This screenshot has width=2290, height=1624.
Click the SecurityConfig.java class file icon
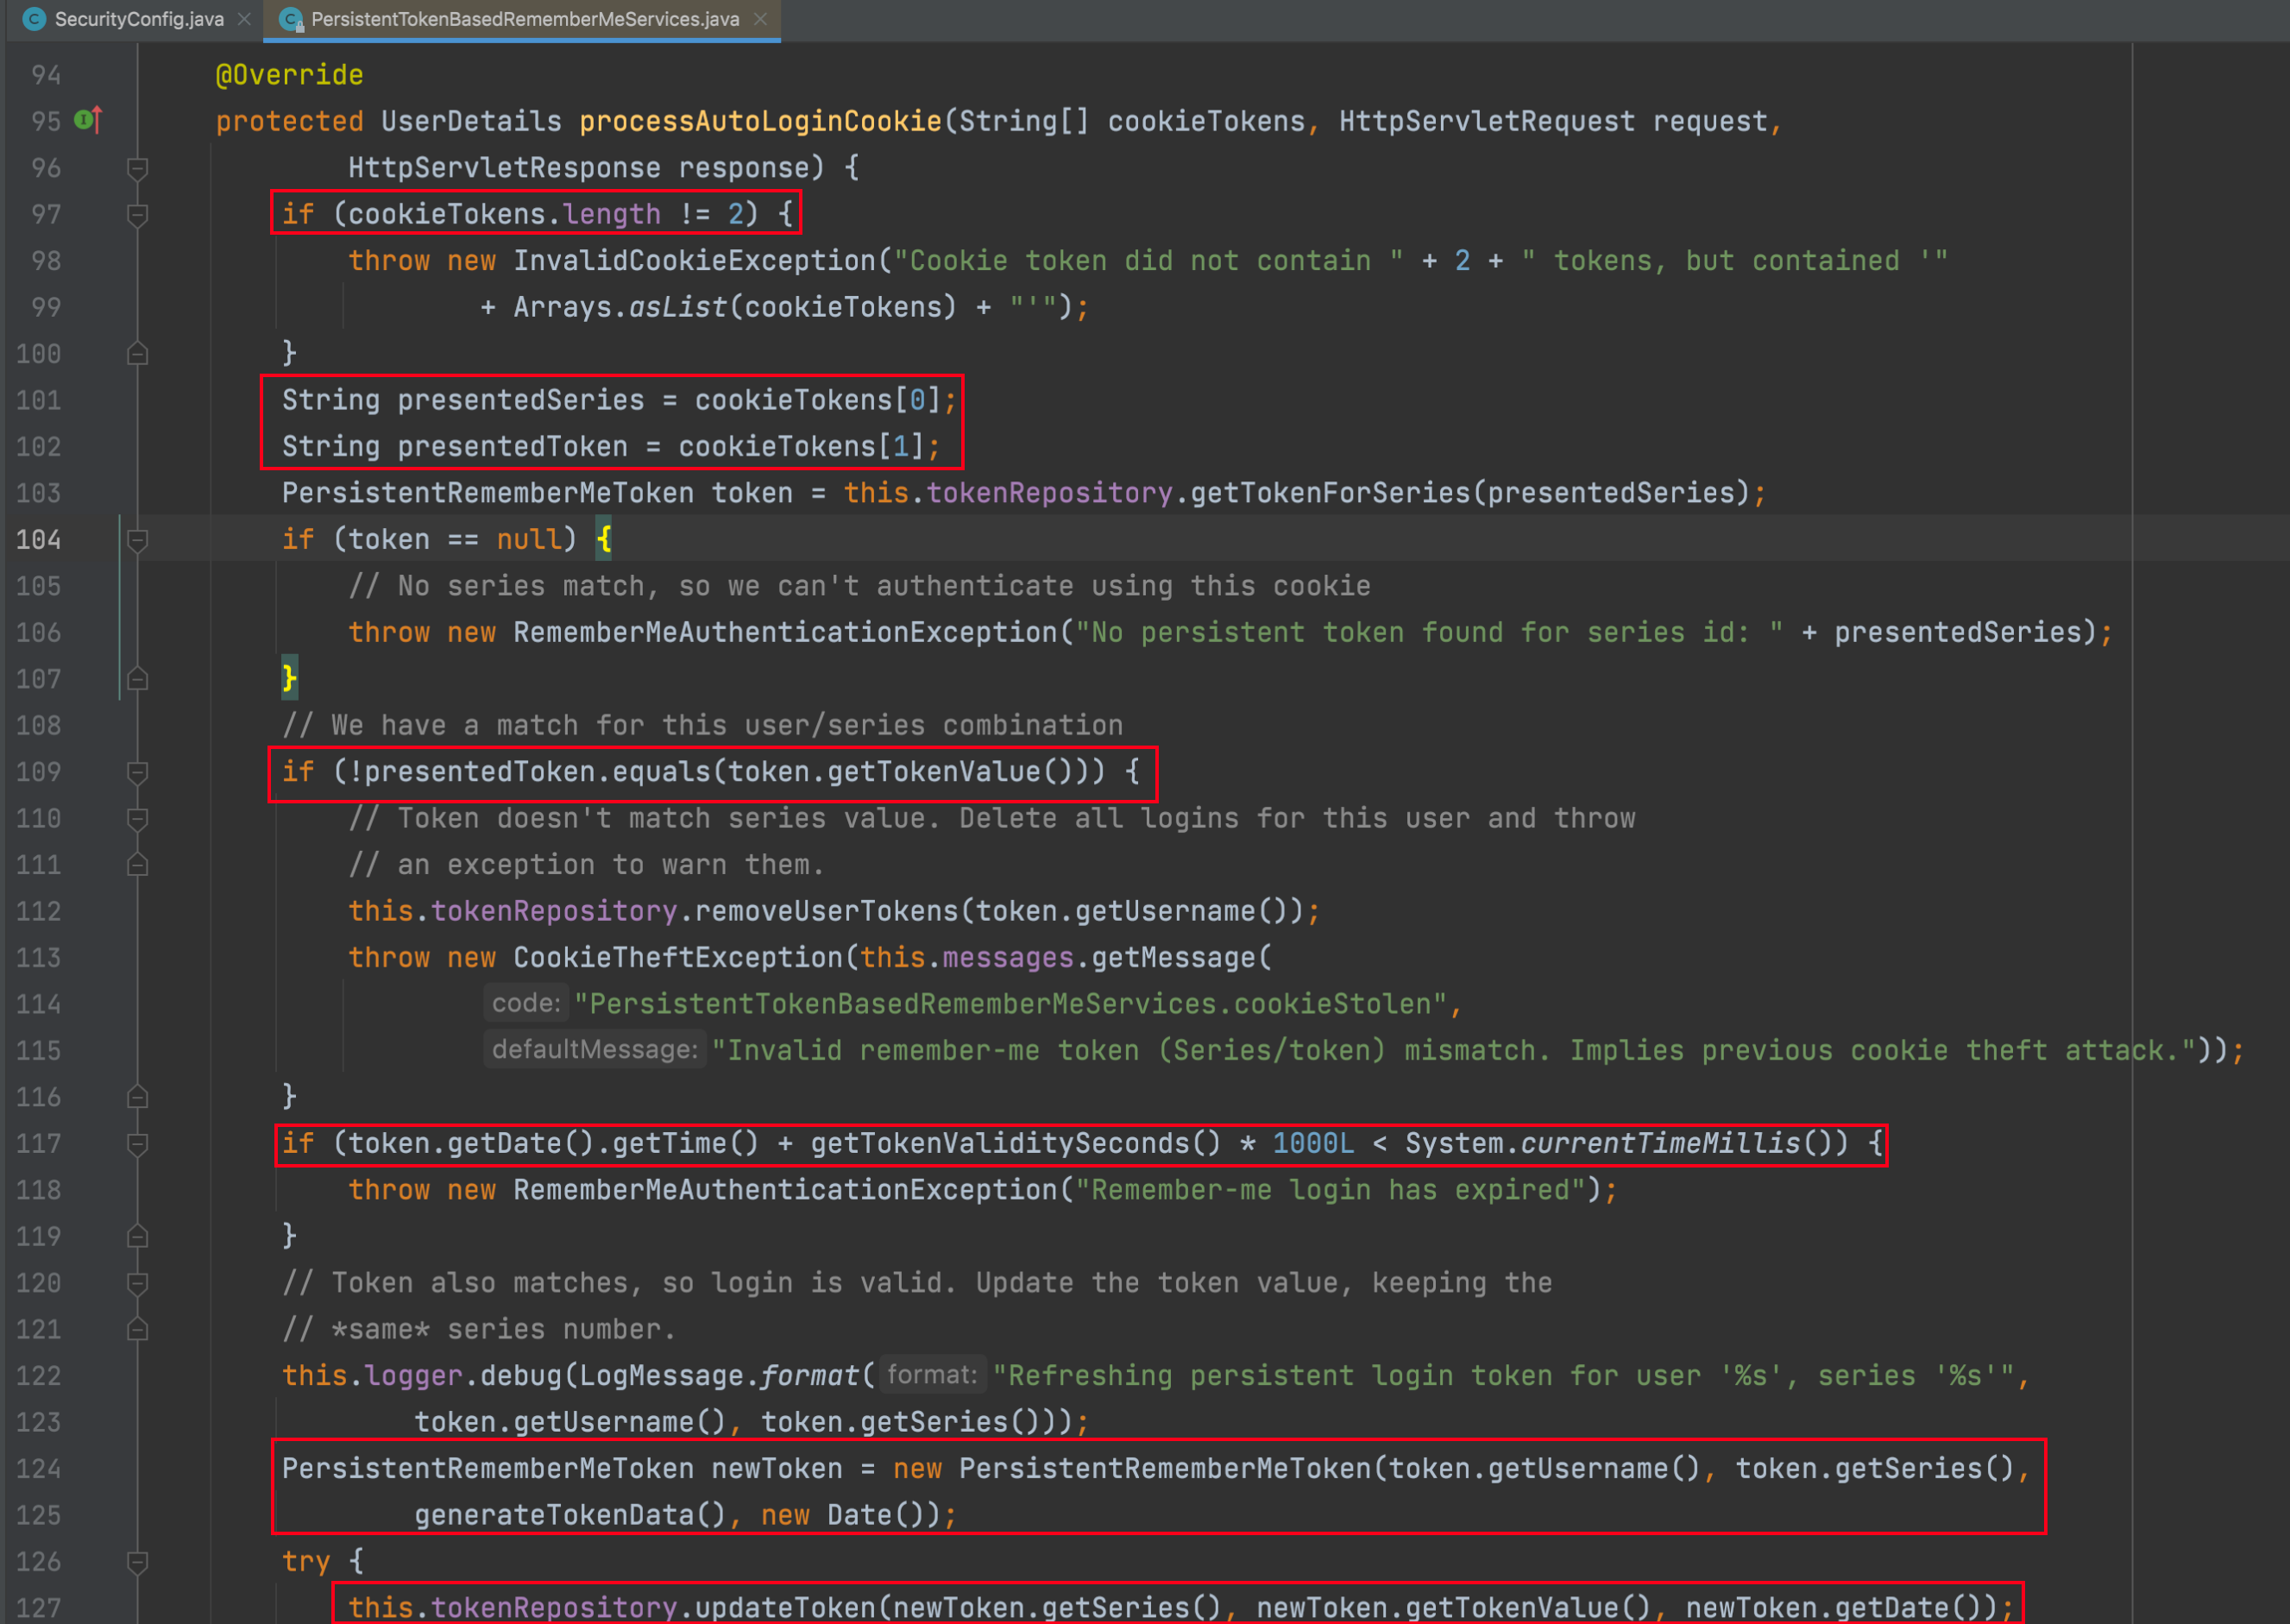click(34, 19)
